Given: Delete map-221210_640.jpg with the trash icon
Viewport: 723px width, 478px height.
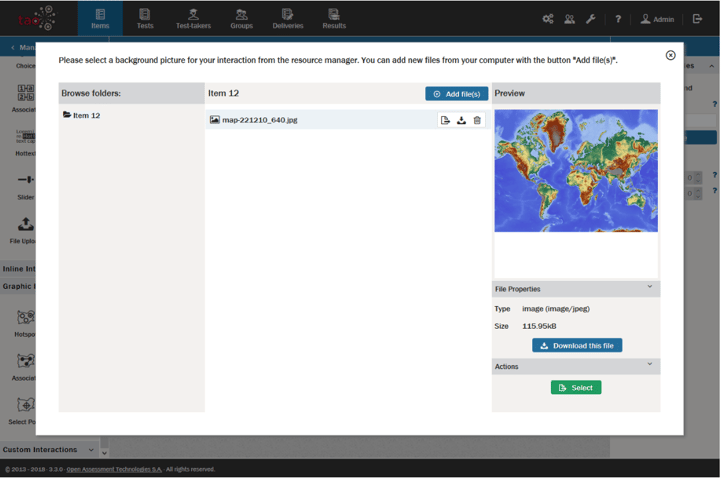Looking at the screenshot, I should (x=477, y=120).
